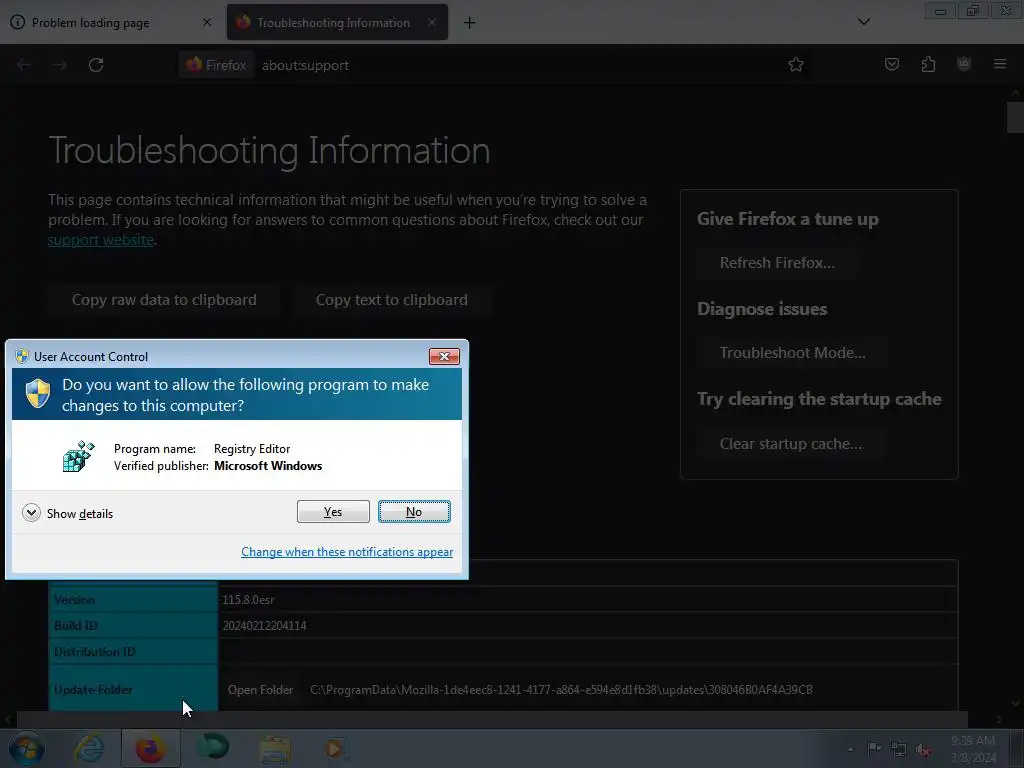Click the Troubleshoot Mode button

pos(792,353)
